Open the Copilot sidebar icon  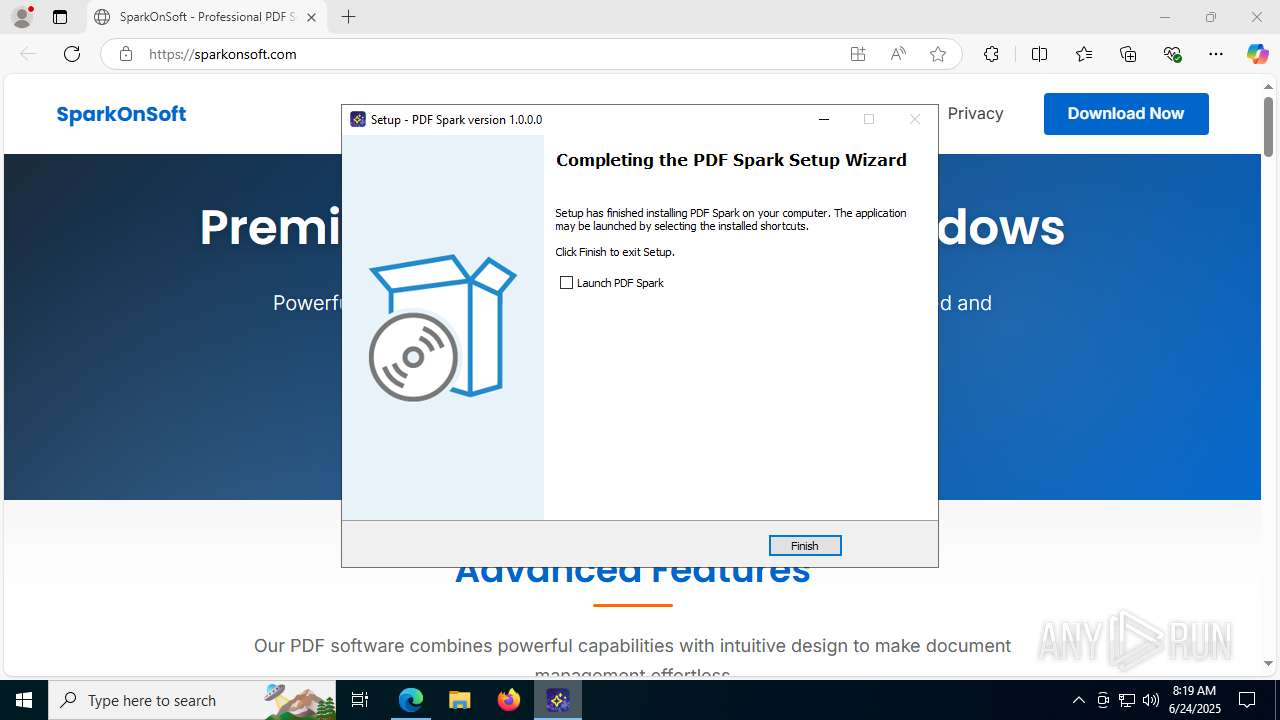coord(1257,54)
